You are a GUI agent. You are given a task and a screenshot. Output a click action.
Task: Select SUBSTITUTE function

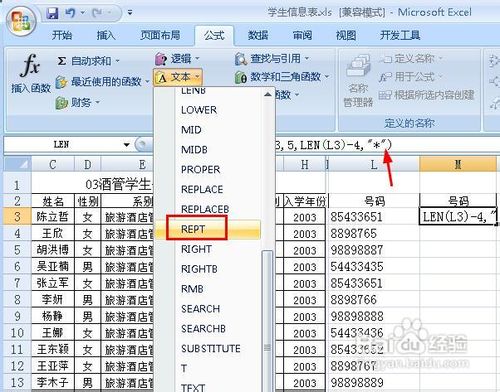[211, 349]
